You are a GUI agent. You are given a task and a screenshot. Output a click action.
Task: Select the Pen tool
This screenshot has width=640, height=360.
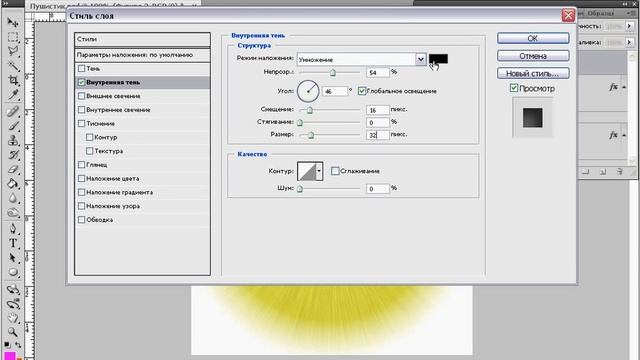(x=13, y=228)
